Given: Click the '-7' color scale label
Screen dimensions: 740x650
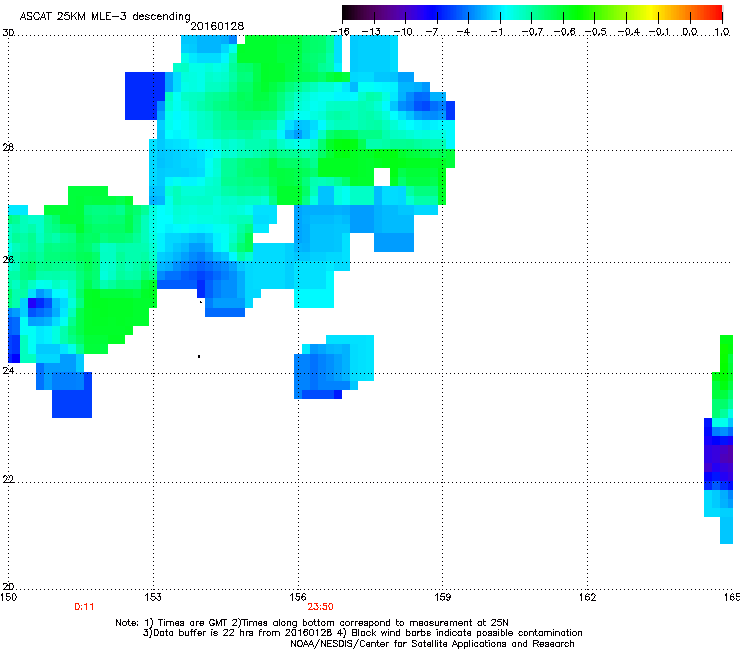Looking at the screenshot, I should point(432,32).
